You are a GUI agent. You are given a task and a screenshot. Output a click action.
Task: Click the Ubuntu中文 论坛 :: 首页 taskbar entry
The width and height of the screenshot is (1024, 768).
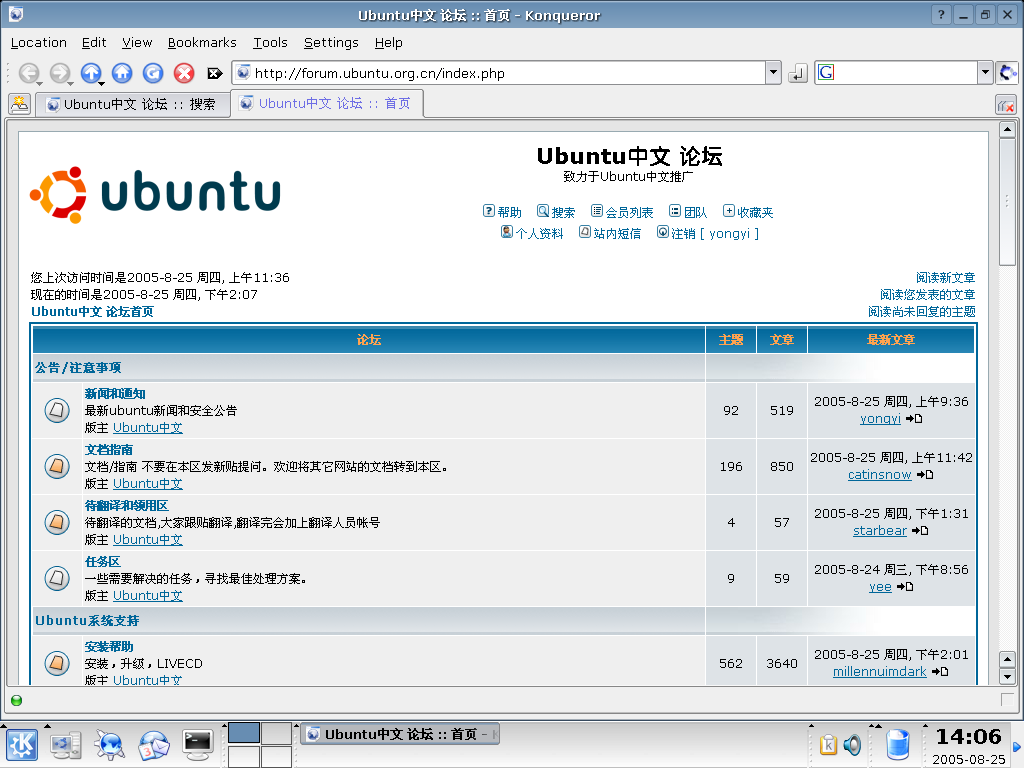[400, 734]
